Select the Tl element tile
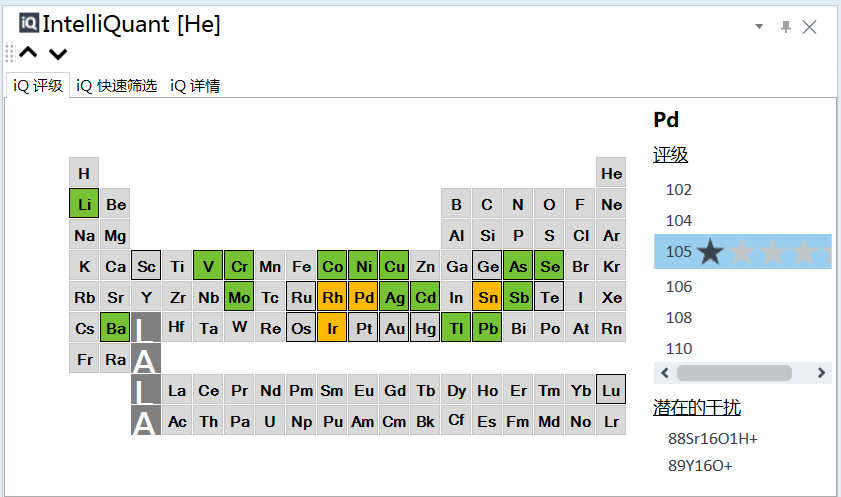This screenshot has height=497, width=841. click(x=456, y=328)
